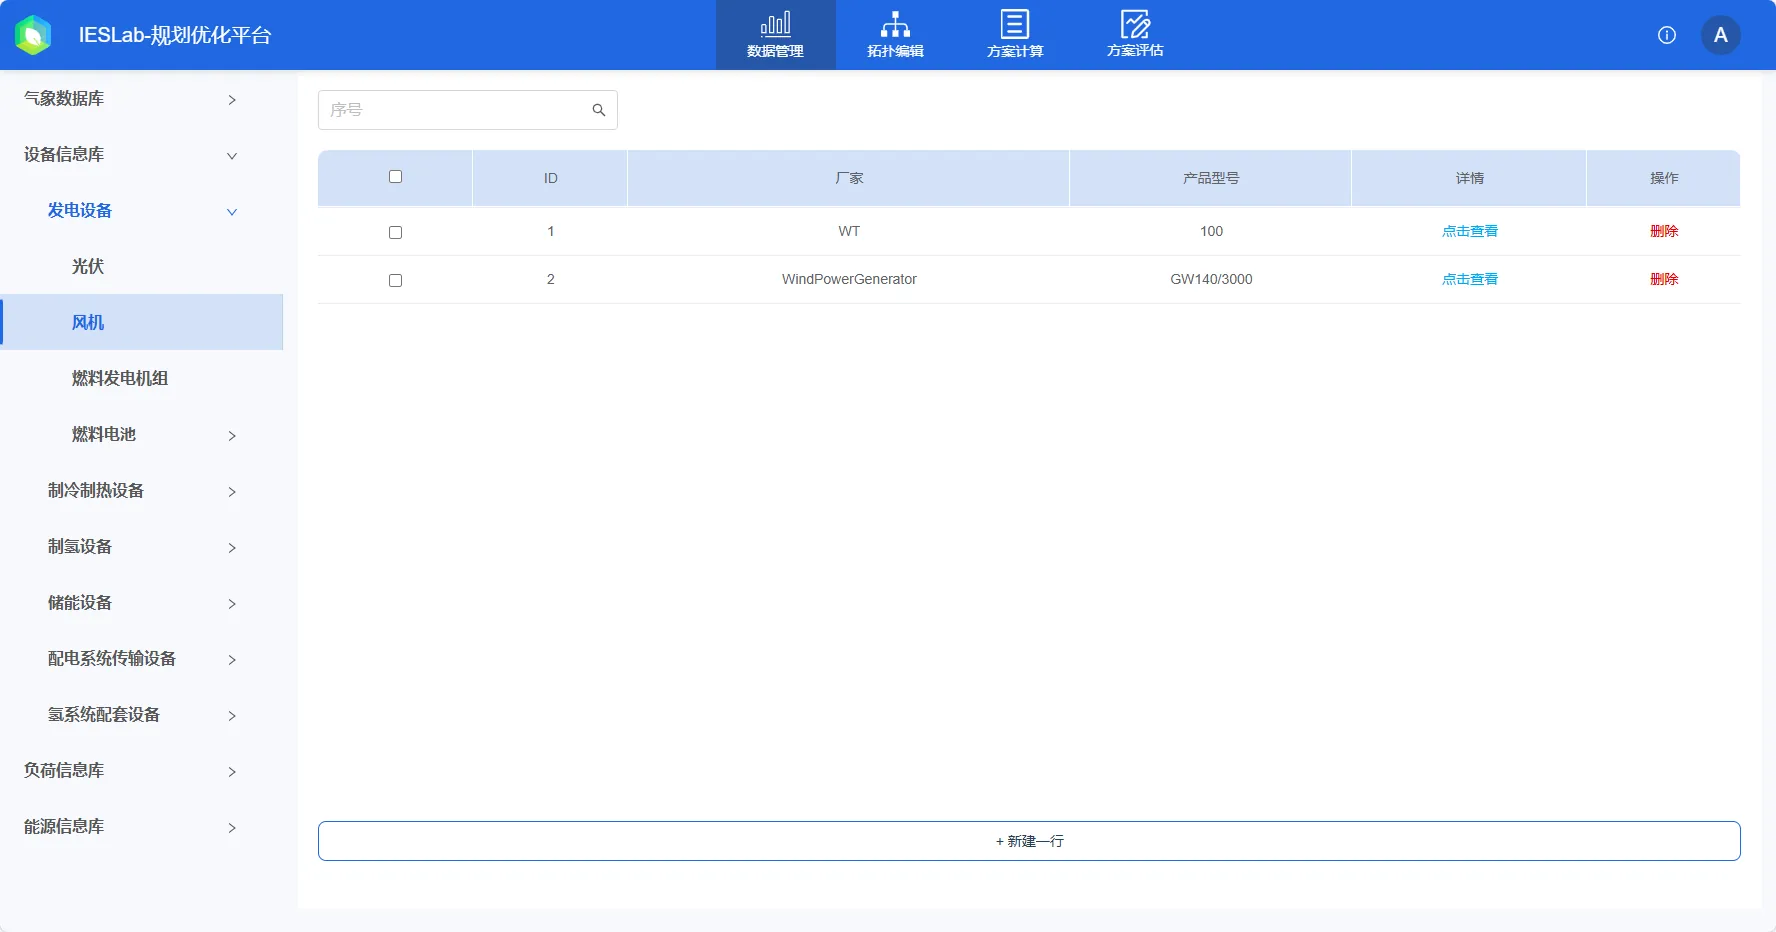Expand the 制冷制热设备 chevron
Screen dimensions: 1776x932
tap(232, 491)
